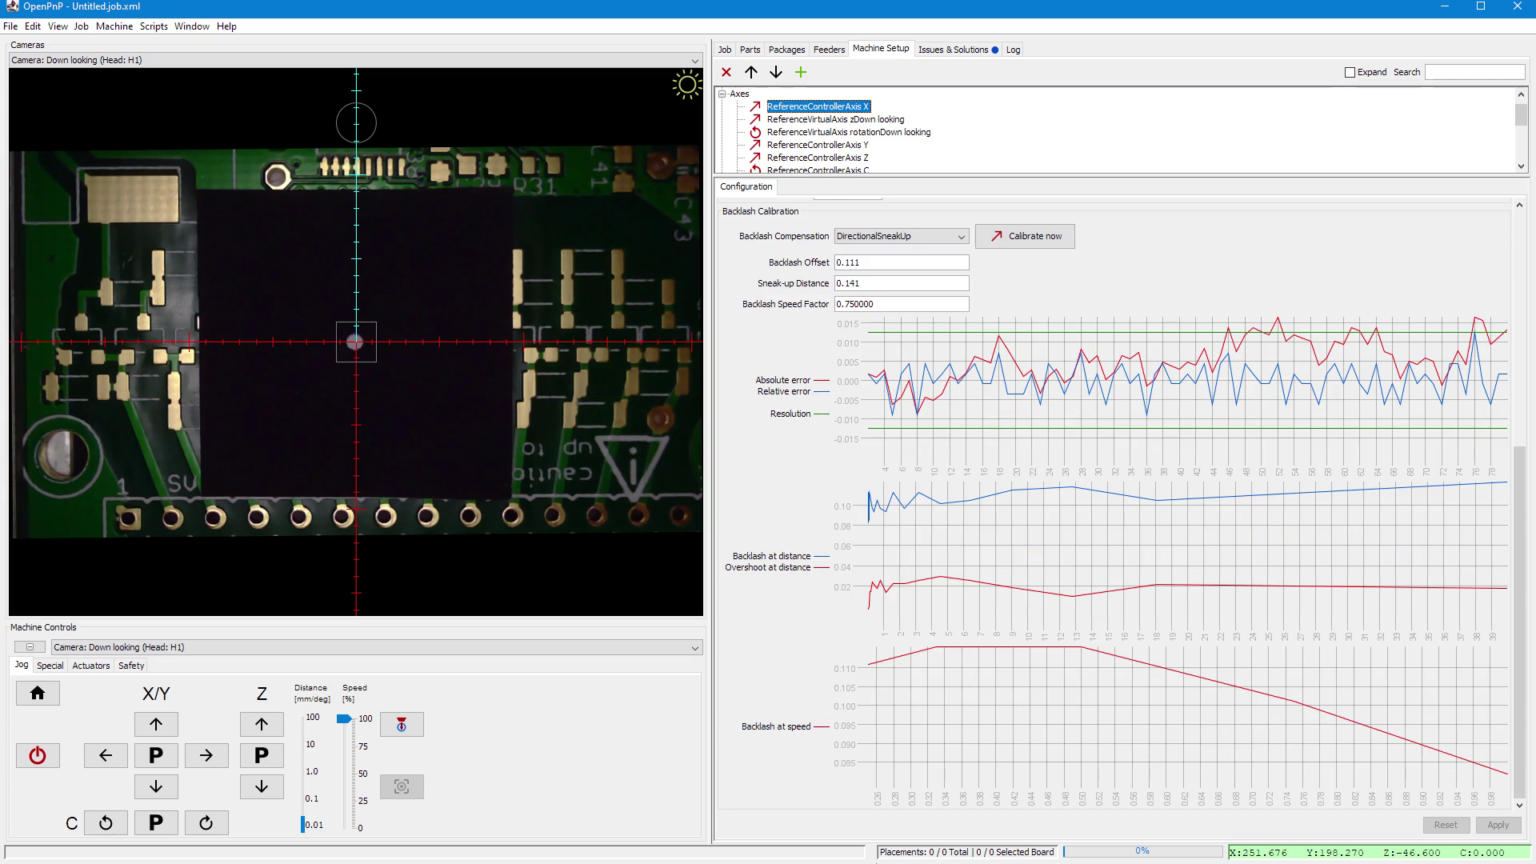Toggle the camera light sun icon
Image resolution: width=1536 pixels, height=864 pixels.
tap(687, 85)
